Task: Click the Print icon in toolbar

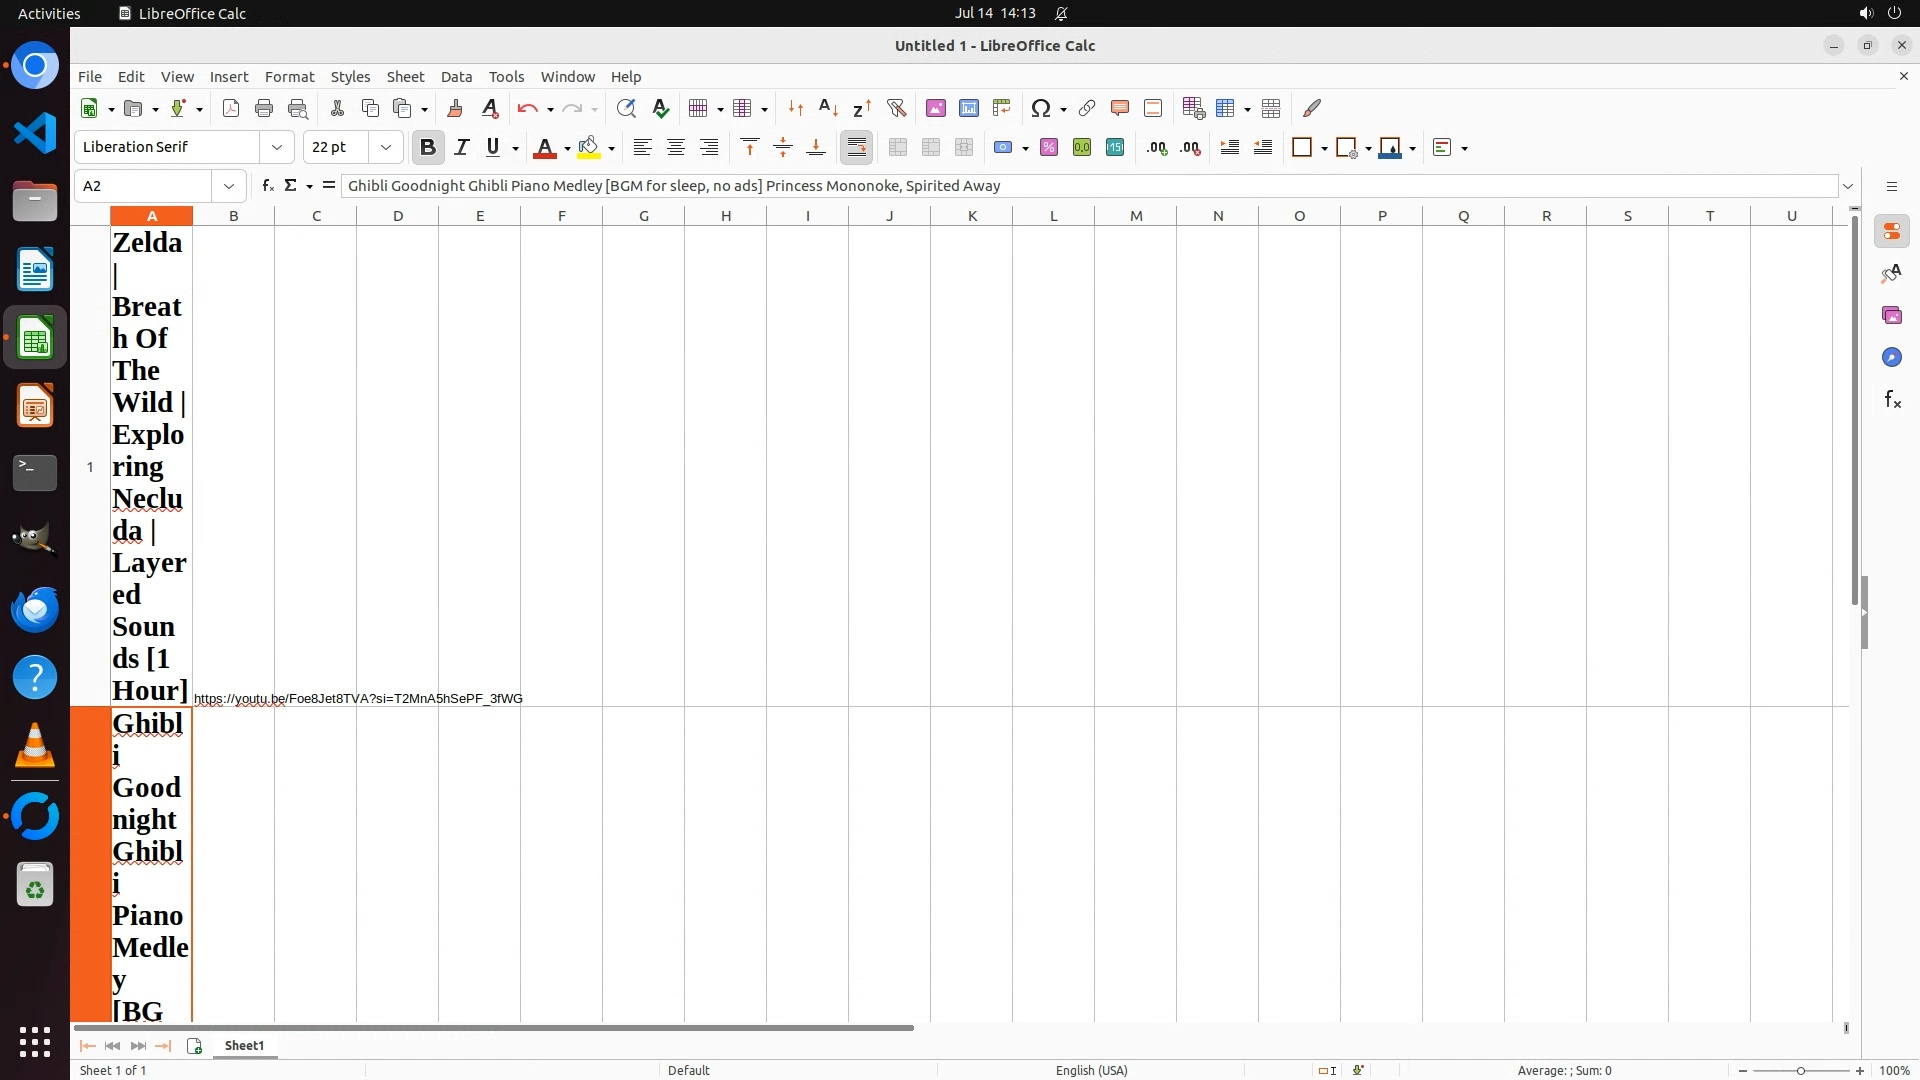Action: click(x=264, y=108)
